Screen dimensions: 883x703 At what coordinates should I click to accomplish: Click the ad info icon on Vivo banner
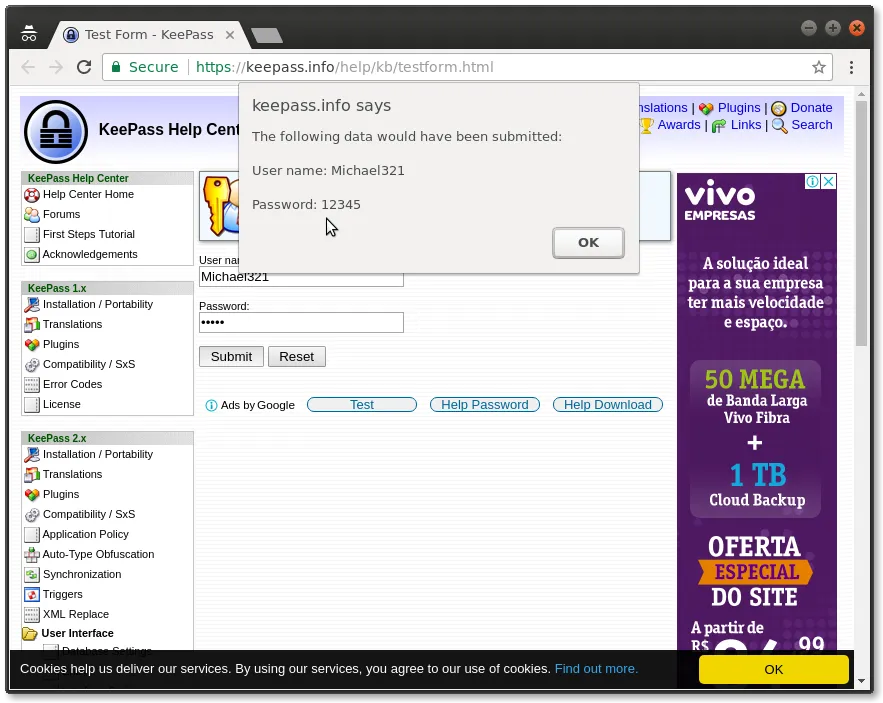[x=813, y=182]
